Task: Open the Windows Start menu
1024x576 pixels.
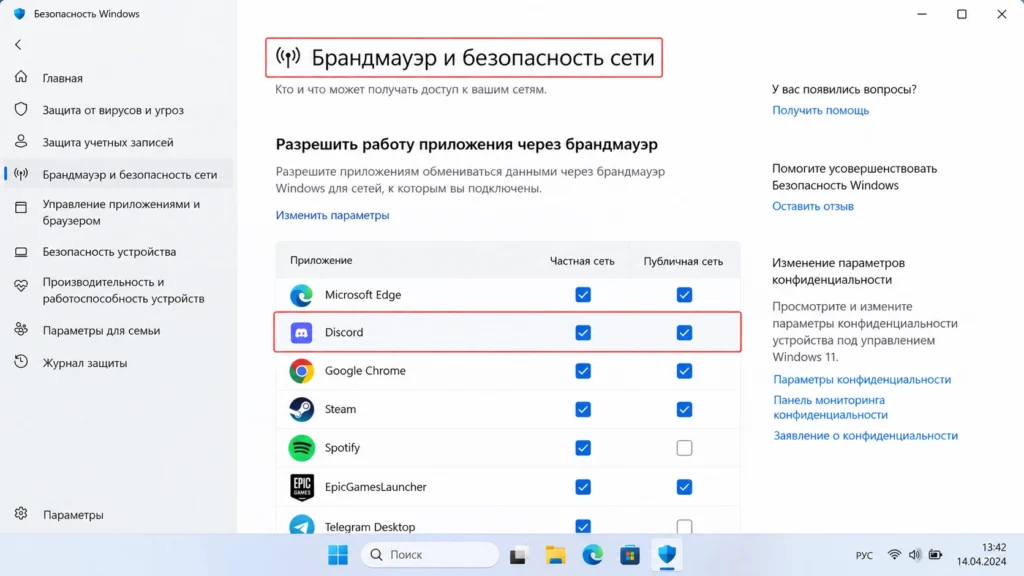Action: pos(338,554)
